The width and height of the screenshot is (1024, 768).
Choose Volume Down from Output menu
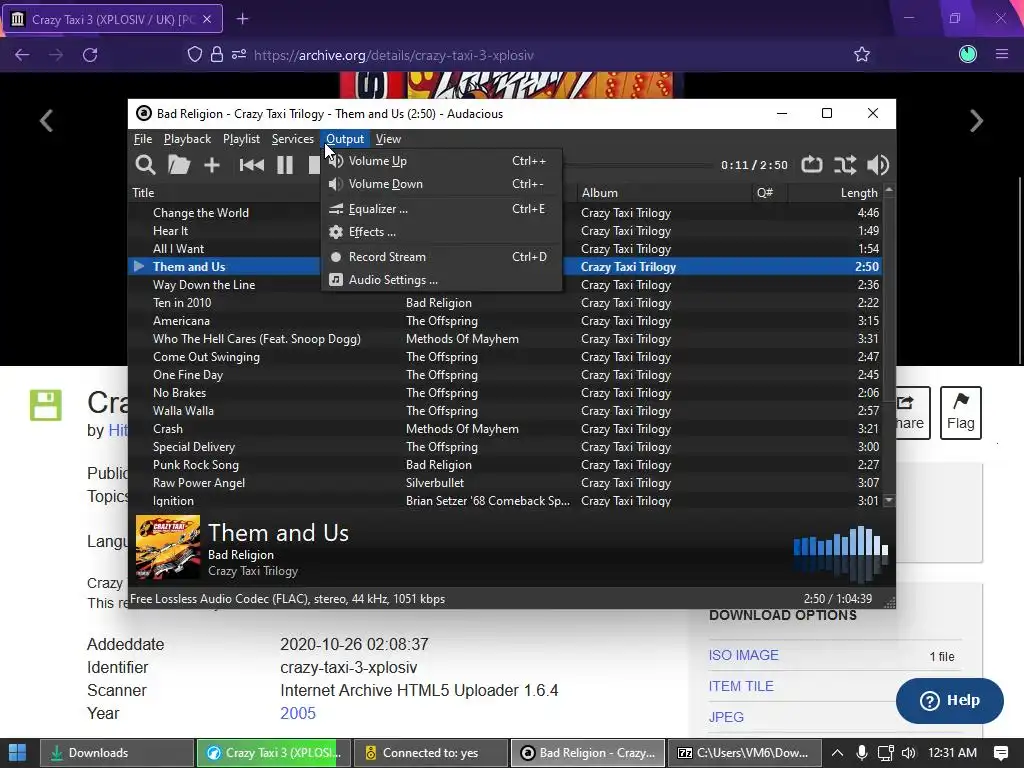441,184
